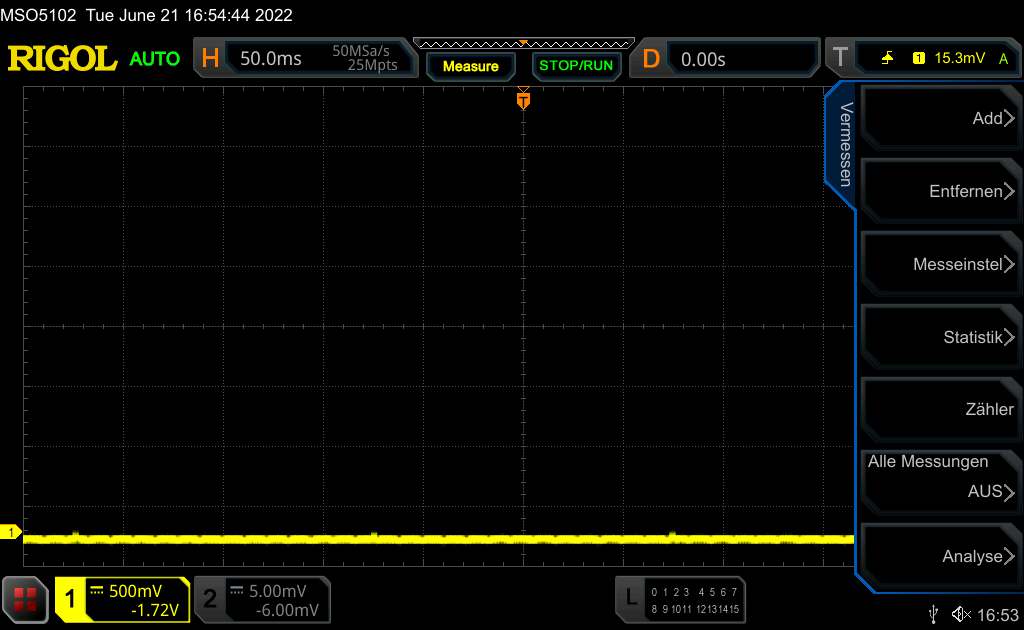This screenshot has width=1024, height=630.
Task: Toggle Alle Messungen AUS setting
Action: tap(938, 479)
